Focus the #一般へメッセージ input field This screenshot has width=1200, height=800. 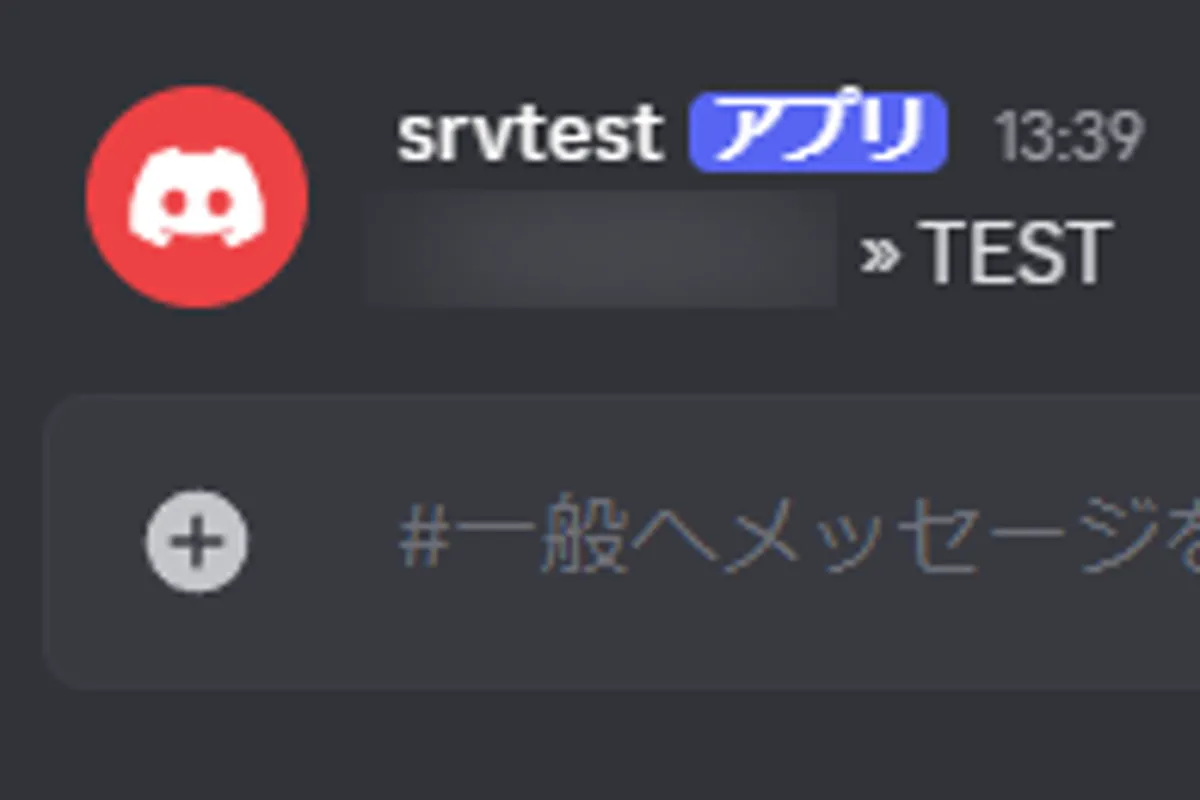tap(620, 541)
